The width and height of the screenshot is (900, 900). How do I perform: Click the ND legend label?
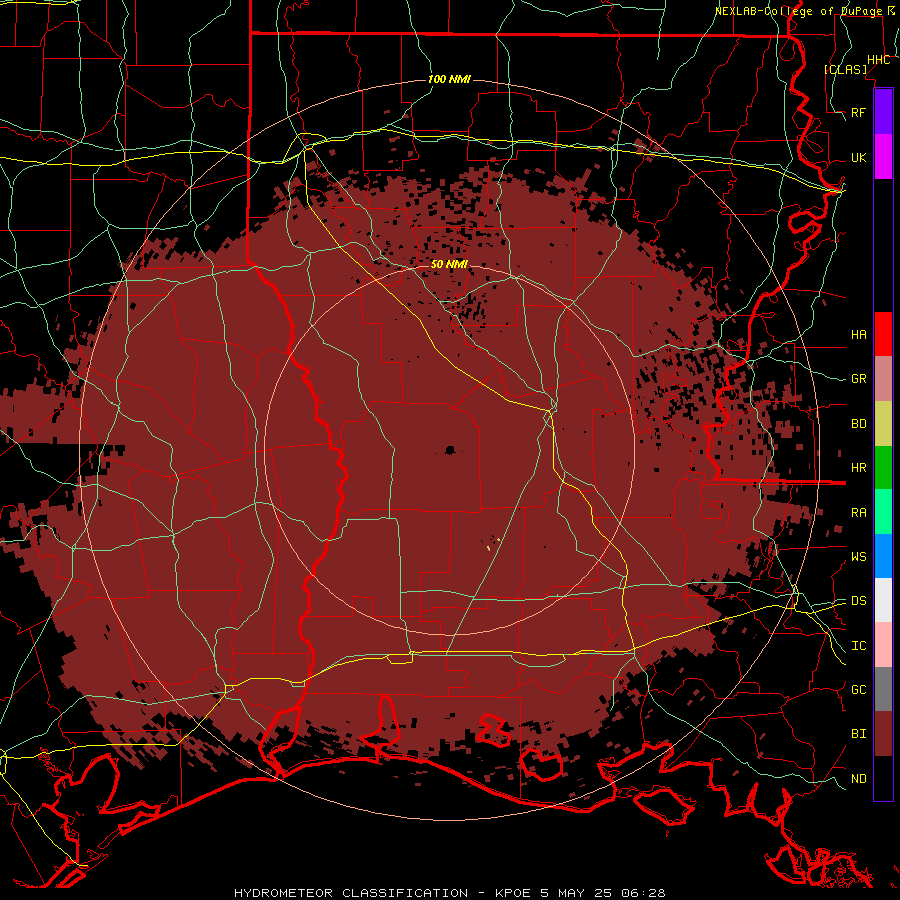tap(859, 779)
